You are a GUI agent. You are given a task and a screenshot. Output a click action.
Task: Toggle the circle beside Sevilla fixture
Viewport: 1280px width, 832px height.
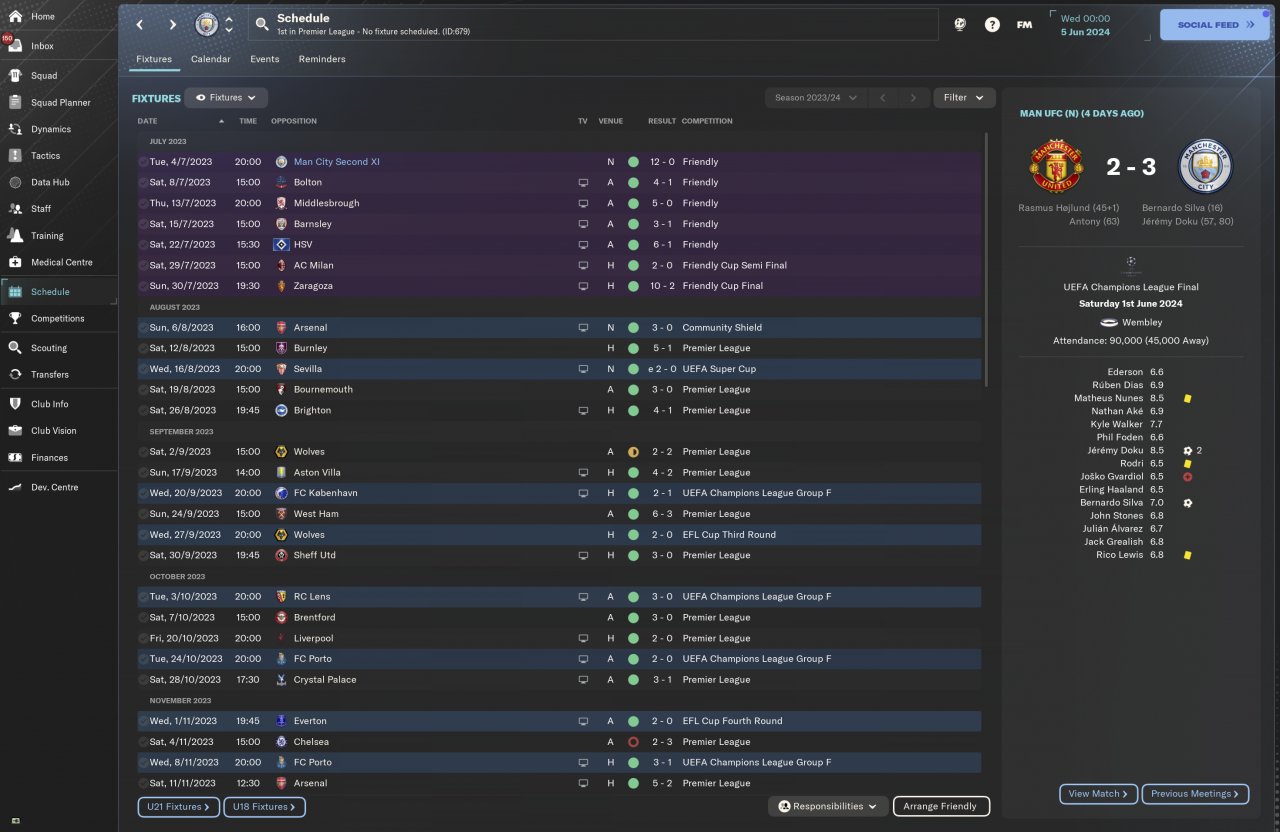click(143, 369)
